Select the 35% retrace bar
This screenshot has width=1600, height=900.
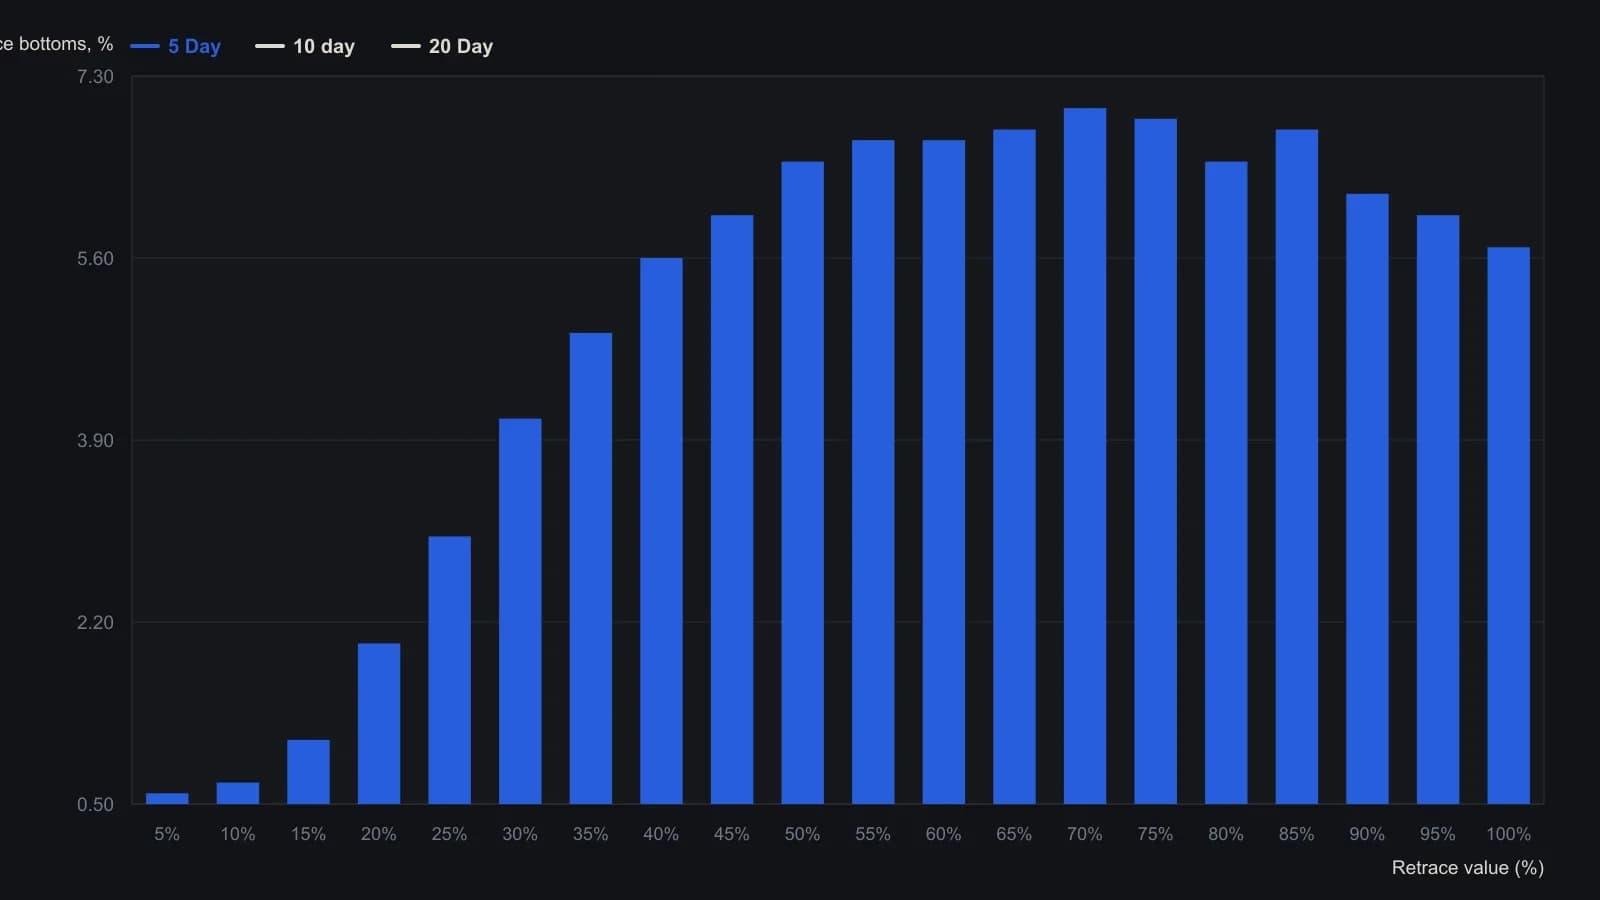pos(591,568)
